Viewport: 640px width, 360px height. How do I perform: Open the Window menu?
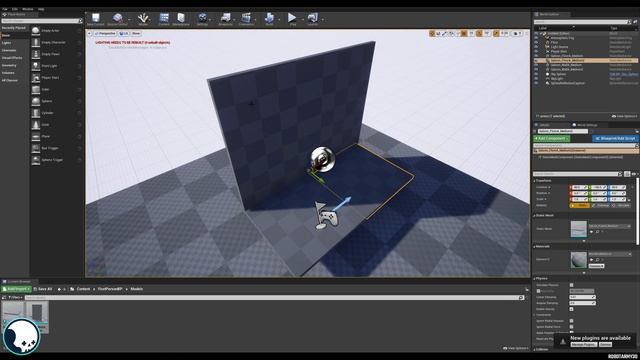[x=28, y=9]
